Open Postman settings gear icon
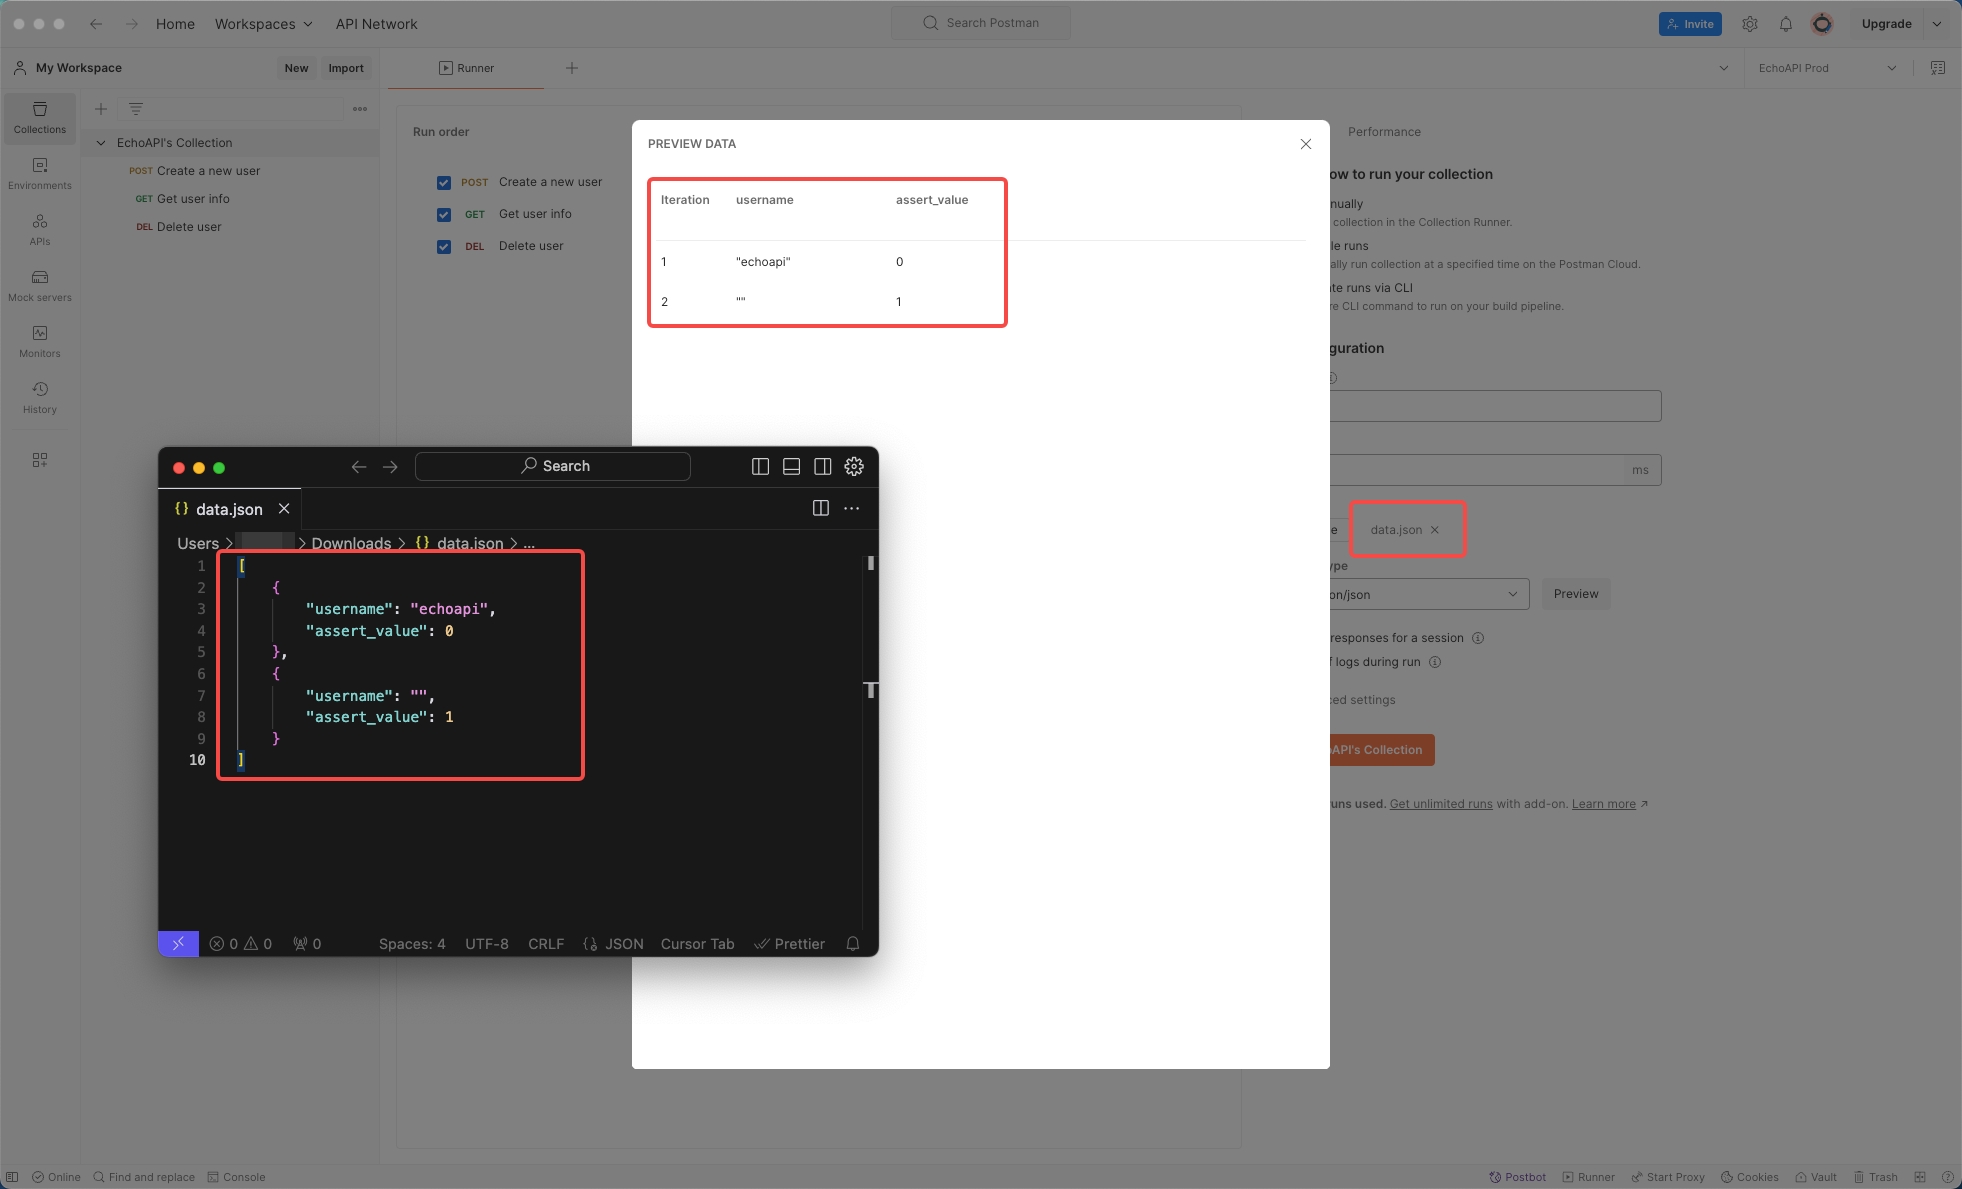 click(x=1750, y=24)
